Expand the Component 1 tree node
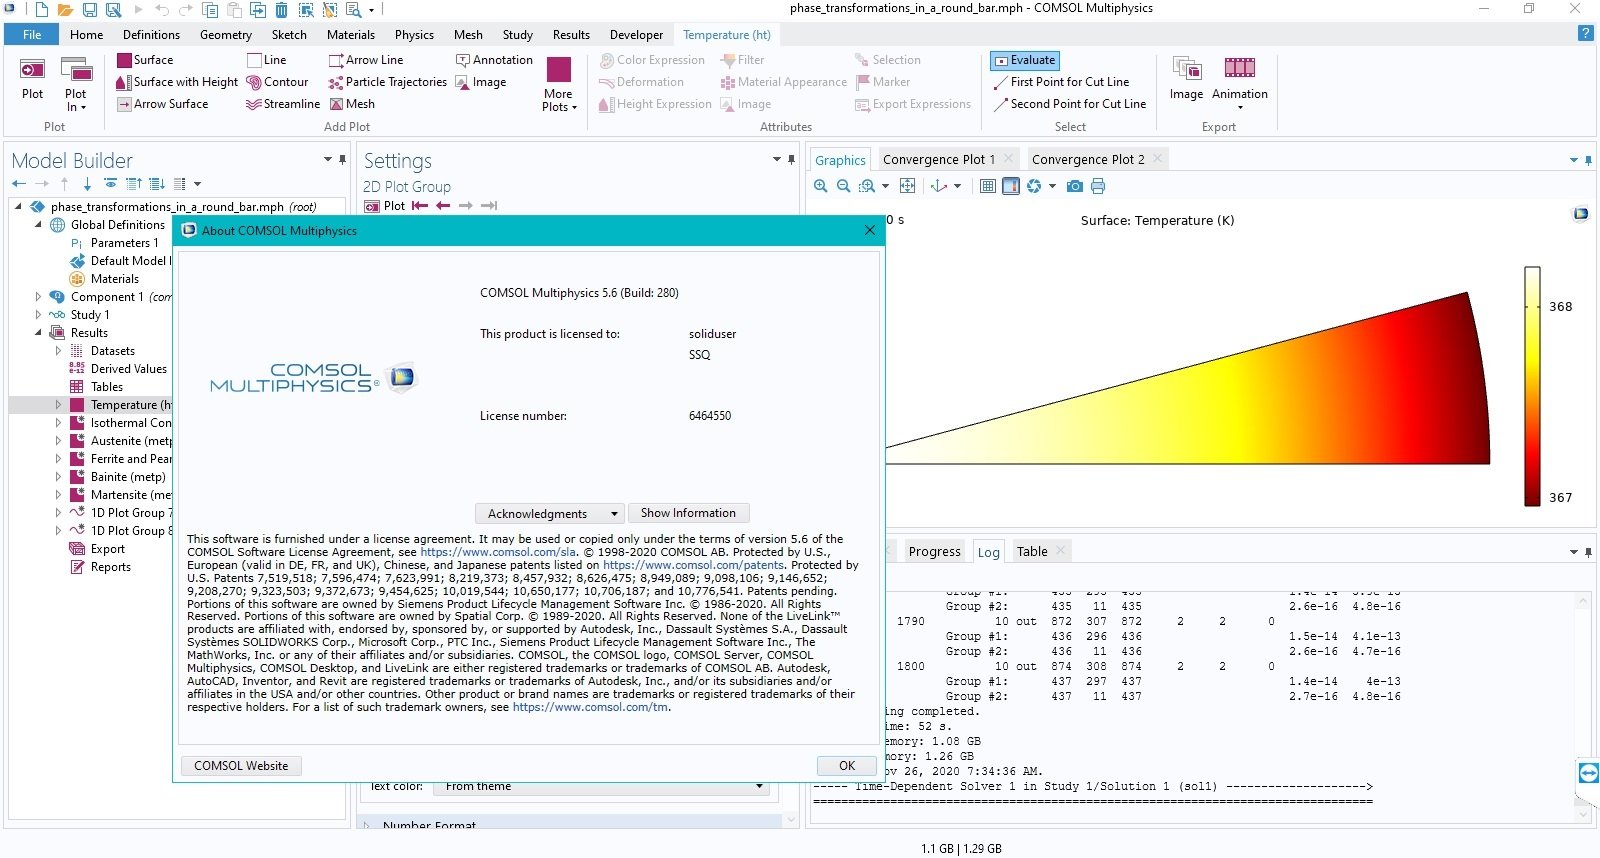The image size is (1600, 858). [x=38, y=297]
